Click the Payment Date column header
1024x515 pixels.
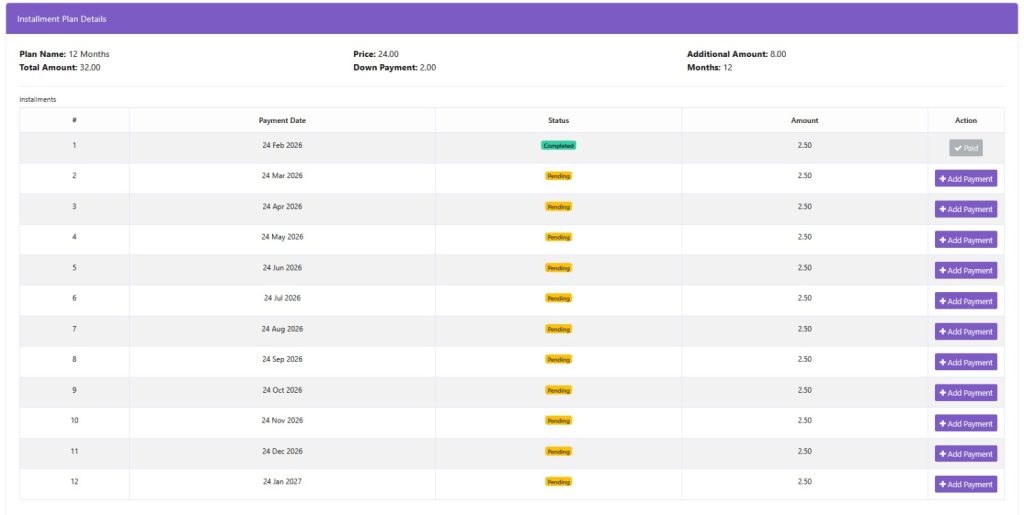pos(282,120)
